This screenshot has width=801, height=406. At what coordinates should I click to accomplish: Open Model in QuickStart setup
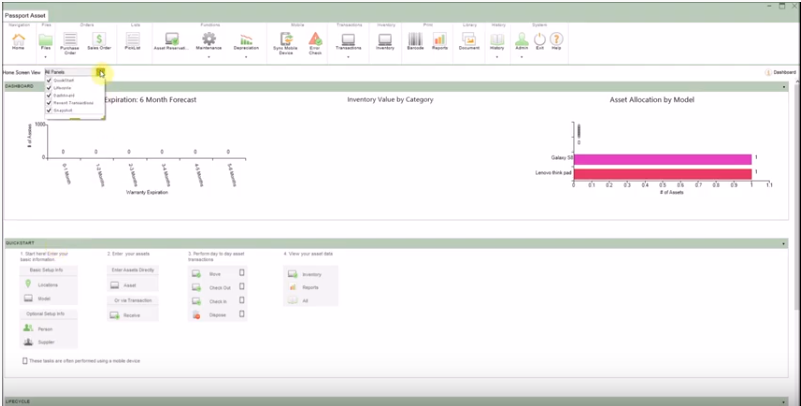click(37, 298)
